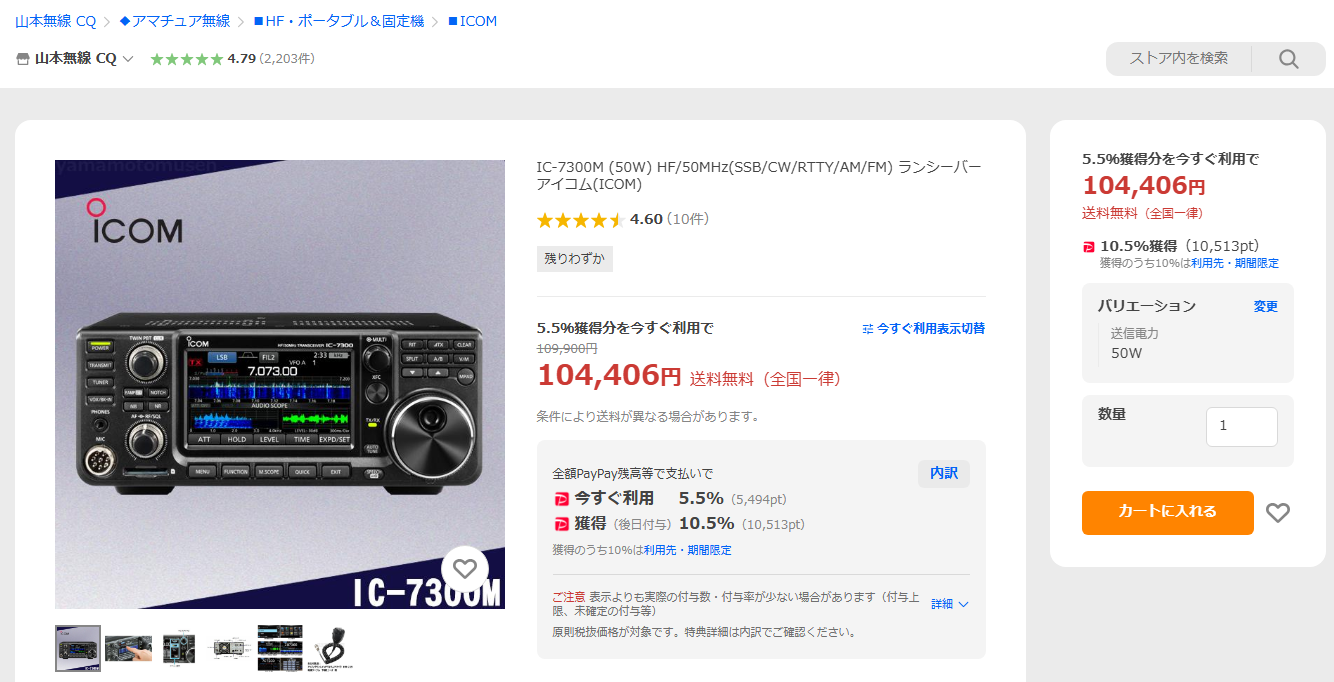Click the heart icon beside cart button
The image size is (1334, 682).
[x=1278, y=513]
